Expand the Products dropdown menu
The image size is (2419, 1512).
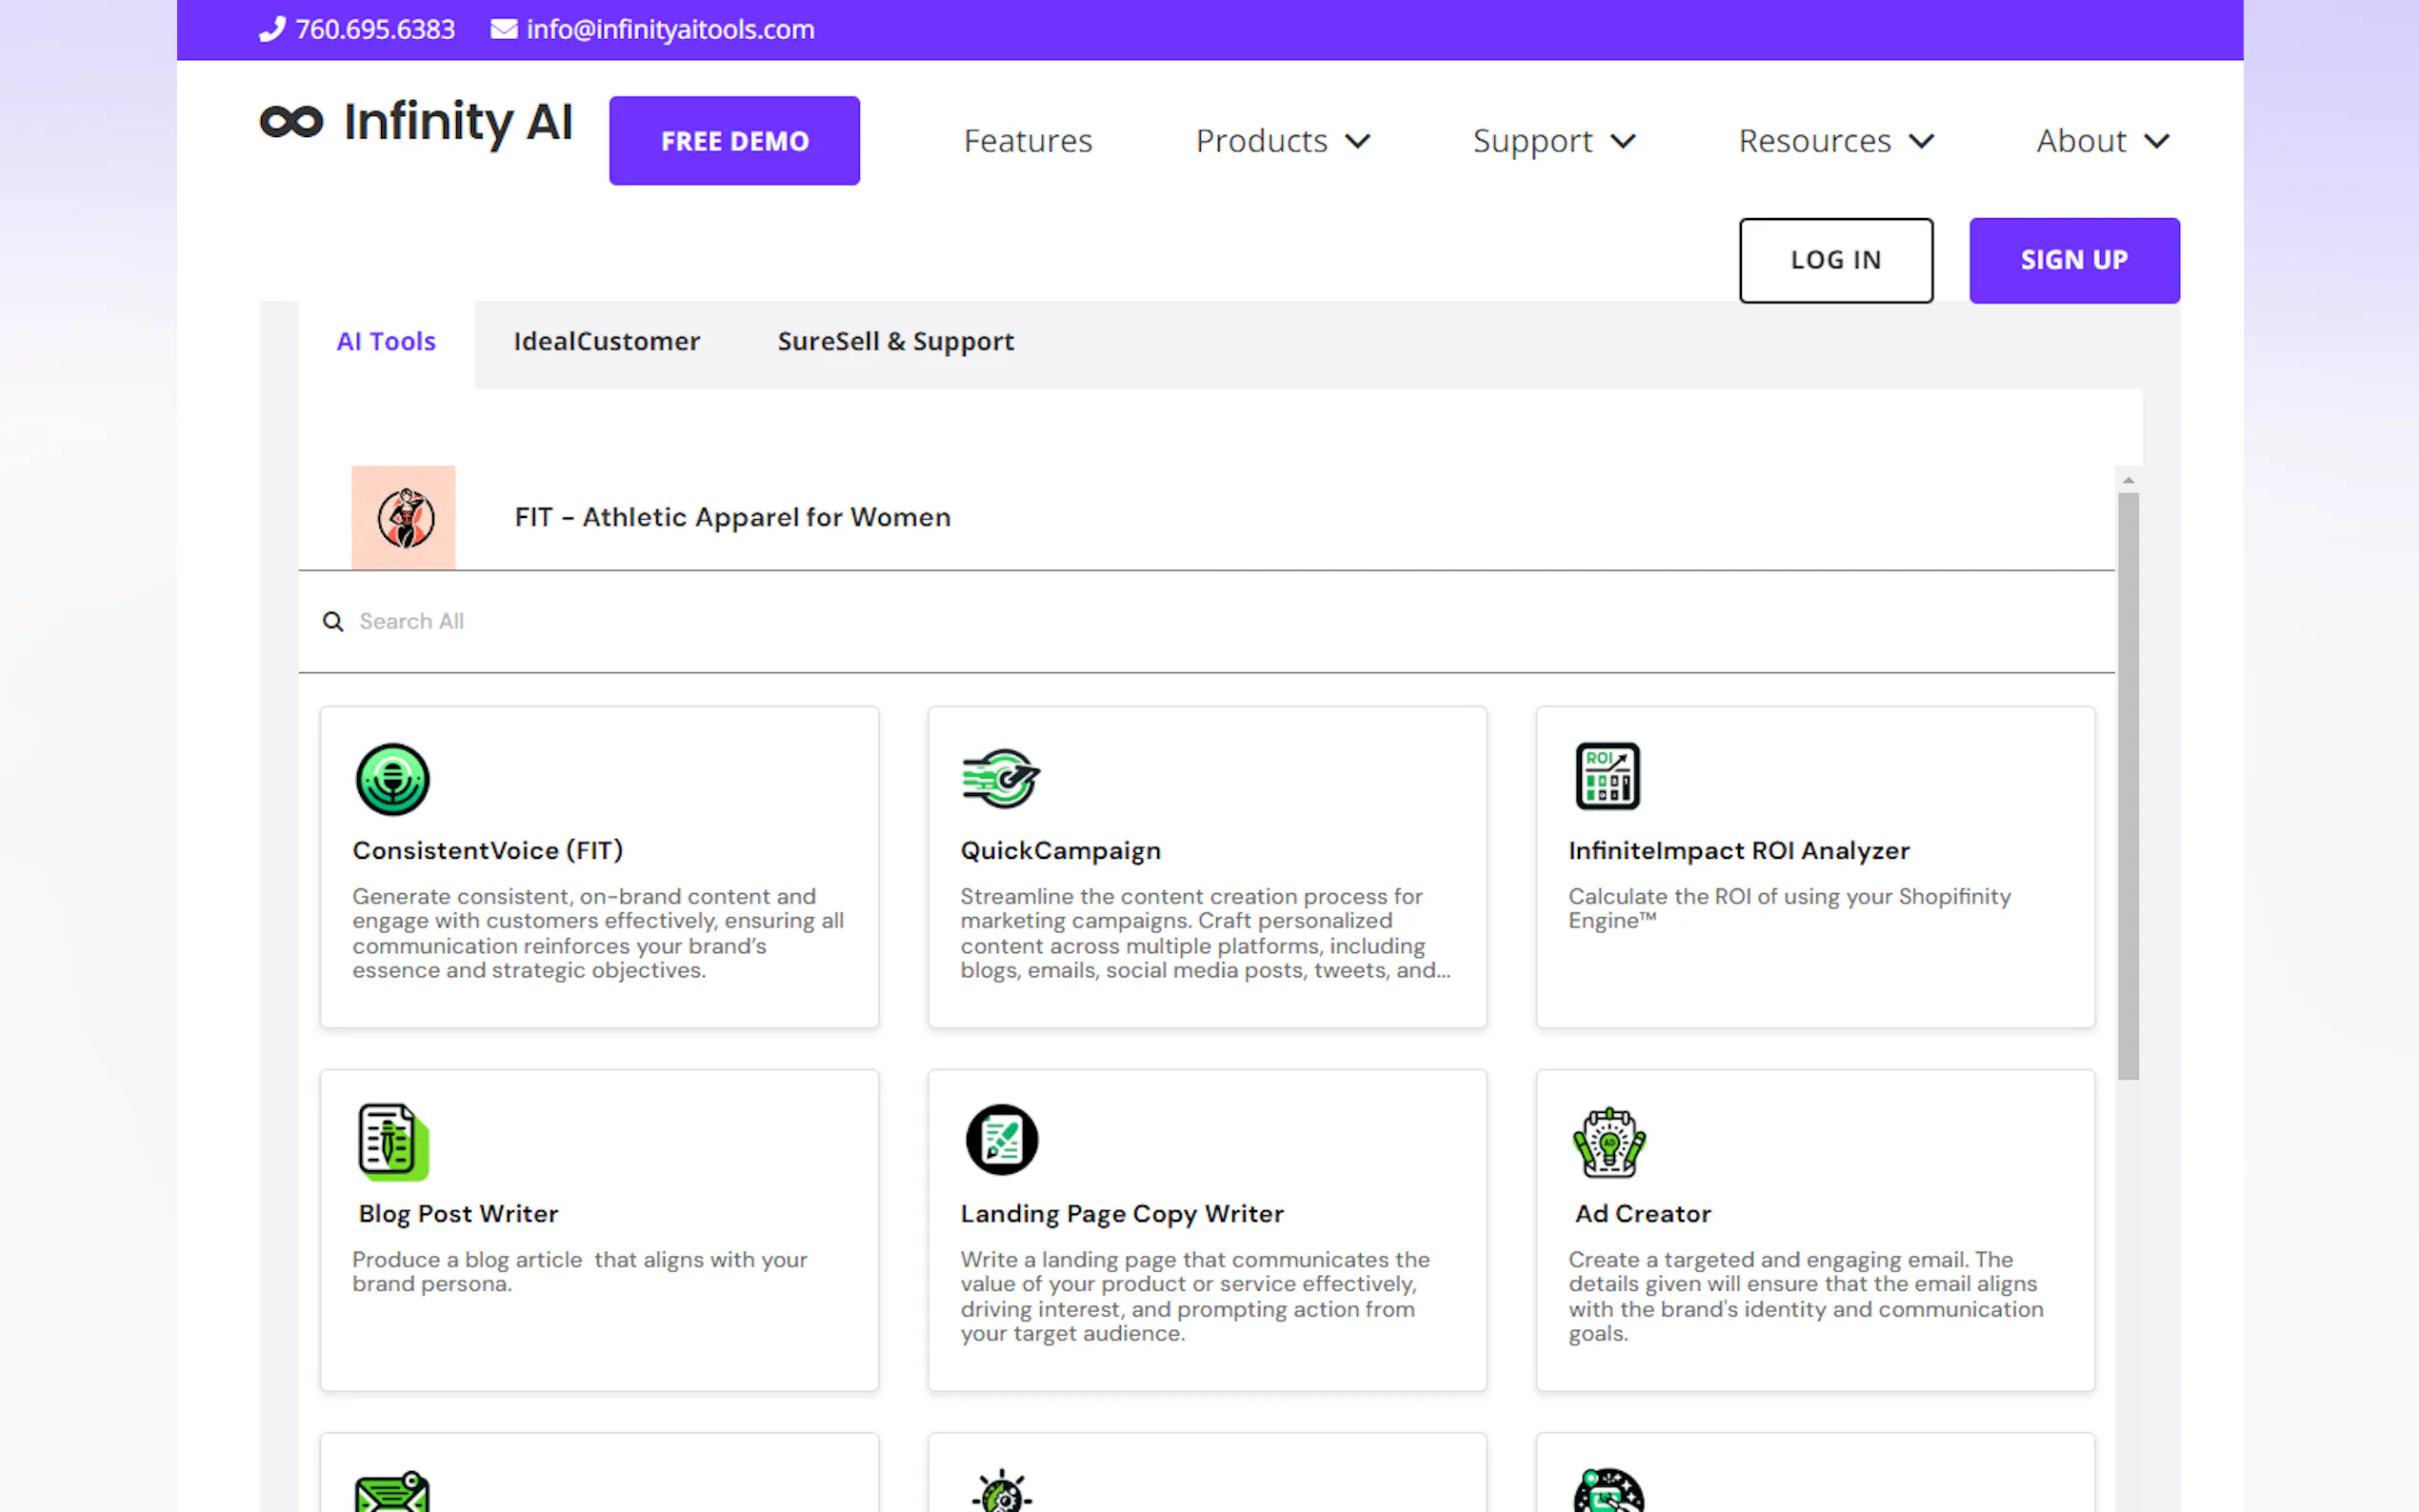coord(1282,141)
